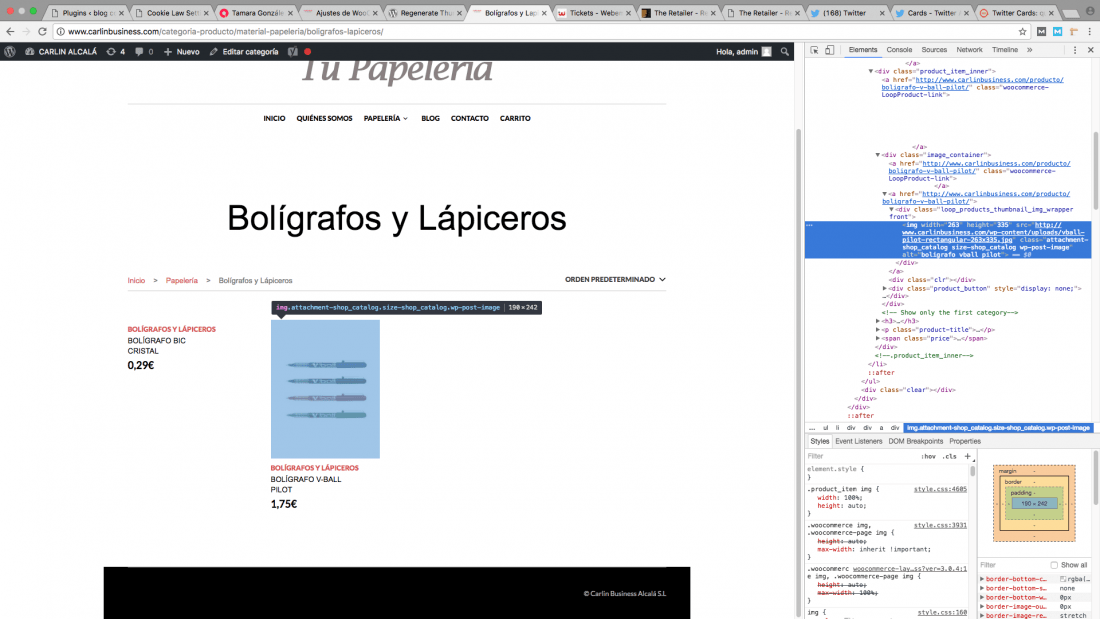This screenshot has width=1100, height=619.
Task: Click the WordPress logo in admin bar
Action: click(x=10, y=52)
